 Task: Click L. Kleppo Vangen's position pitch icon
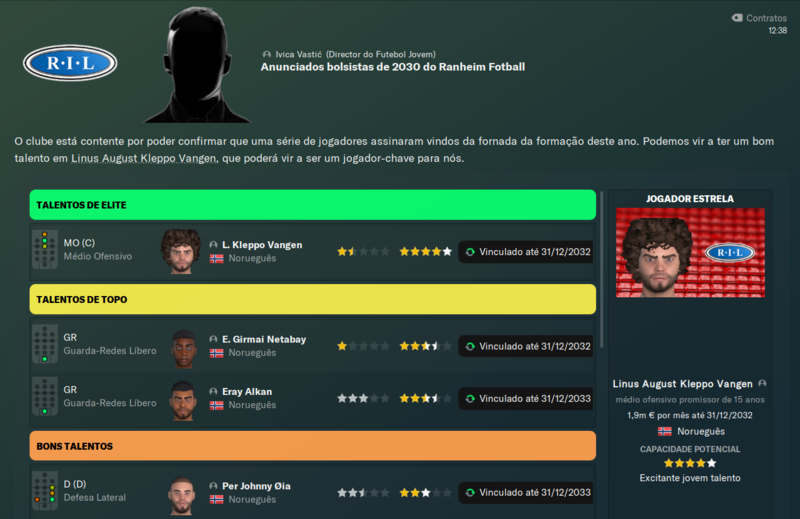(45, 250)
